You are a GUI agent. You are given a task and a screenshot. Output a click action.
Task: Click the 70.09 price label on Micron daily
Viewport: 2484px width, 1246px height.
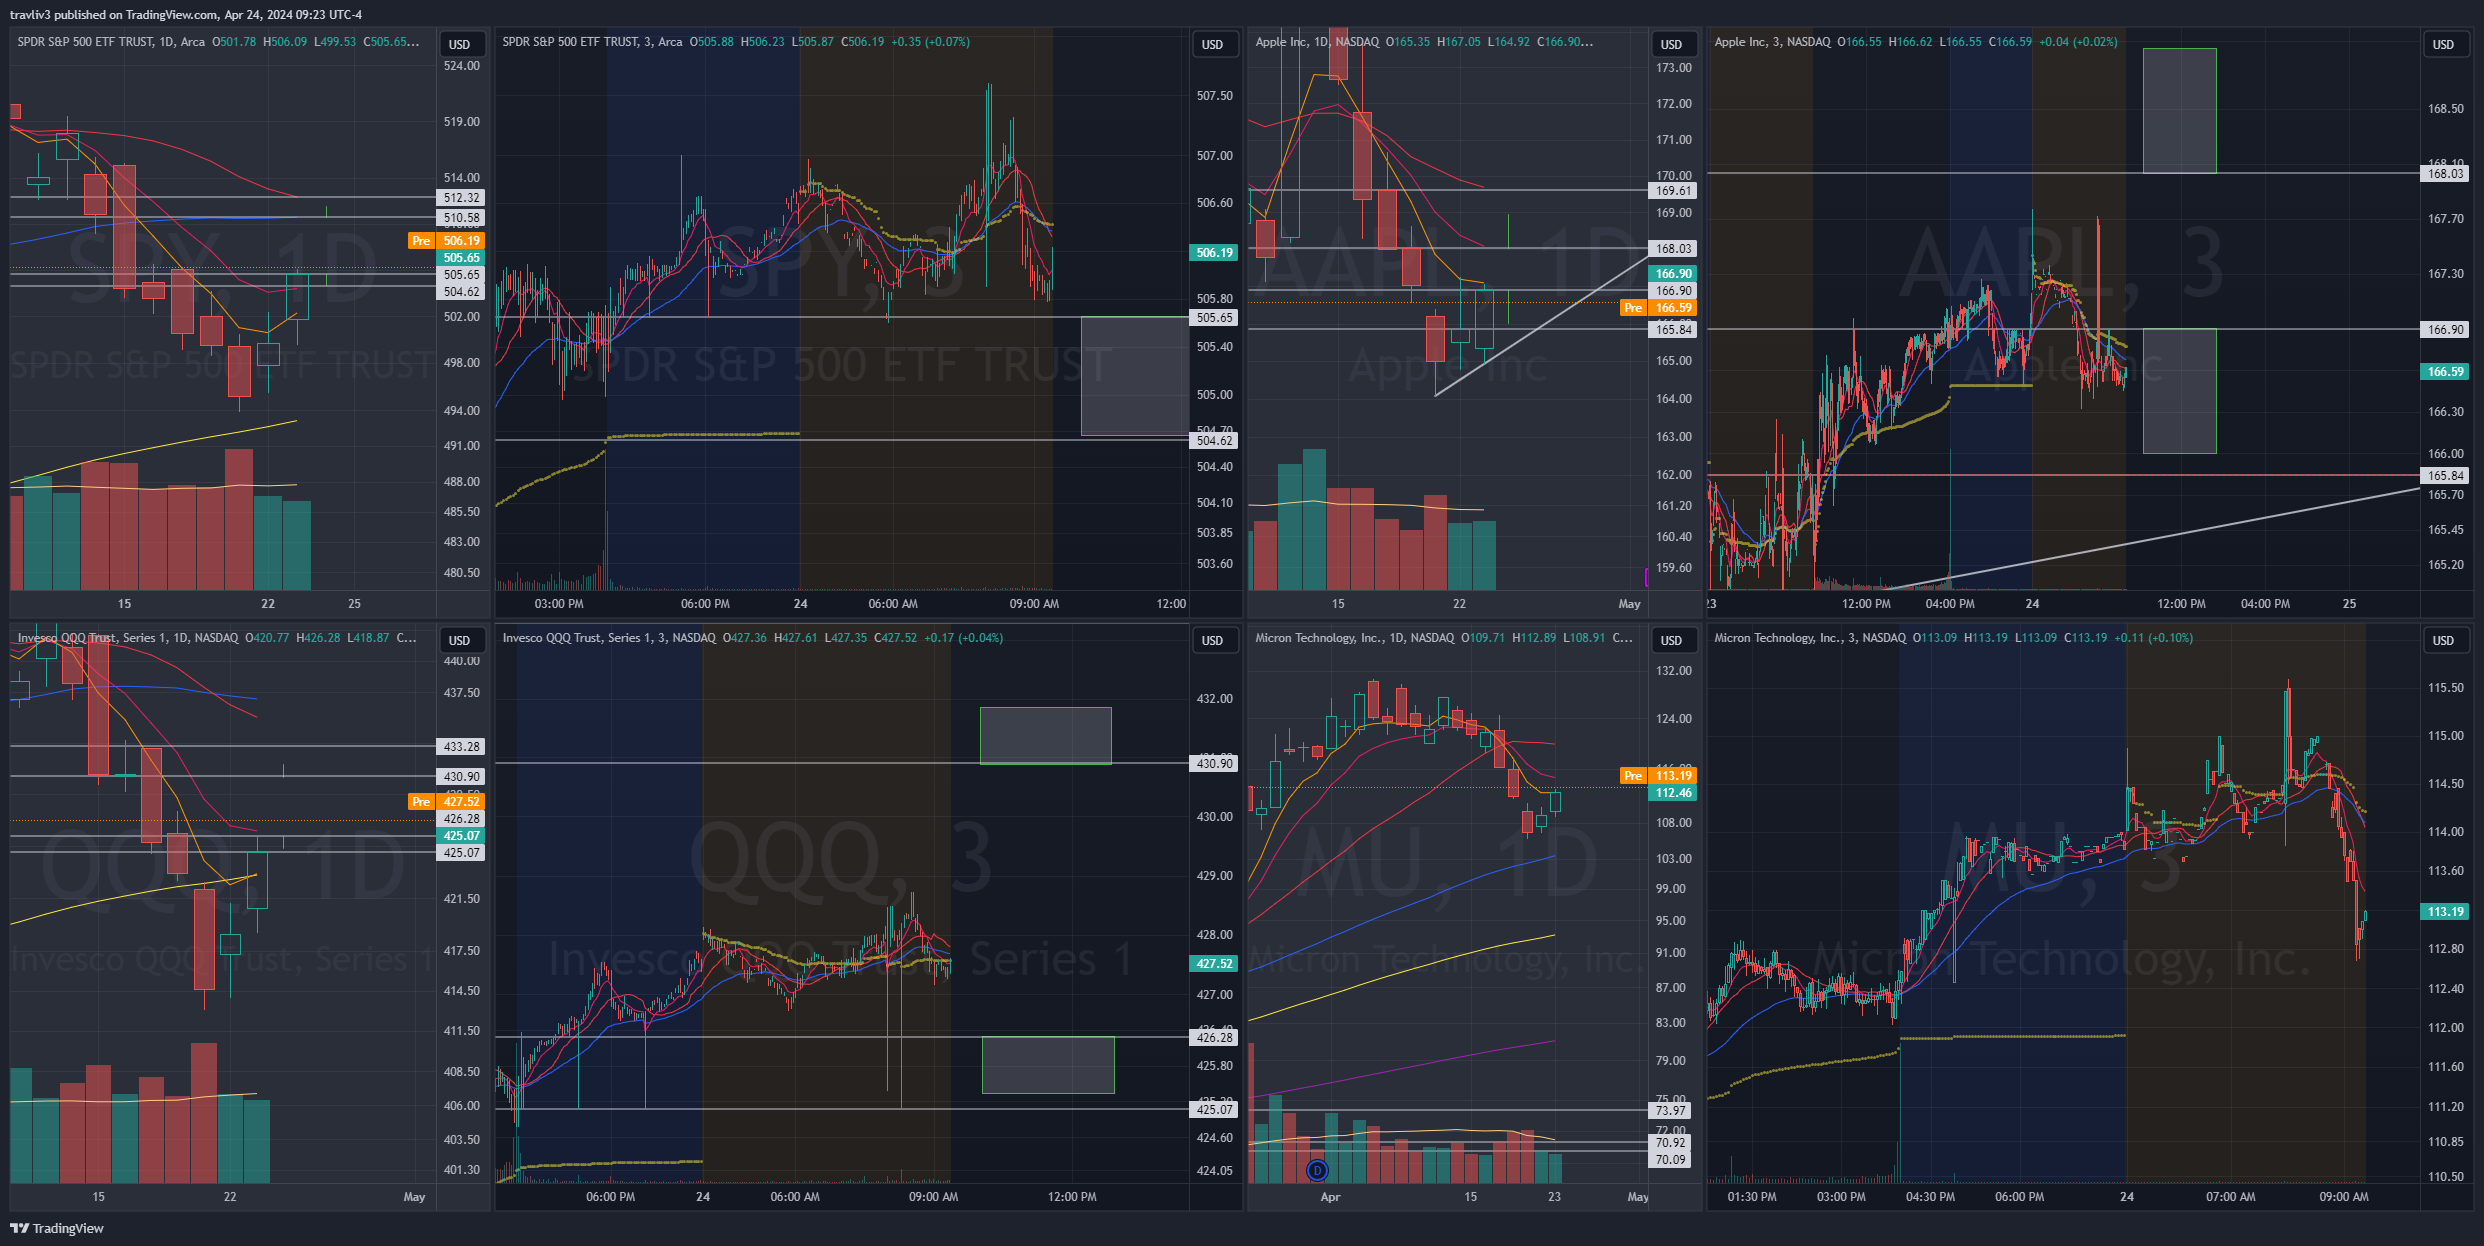(1671, 1160)
